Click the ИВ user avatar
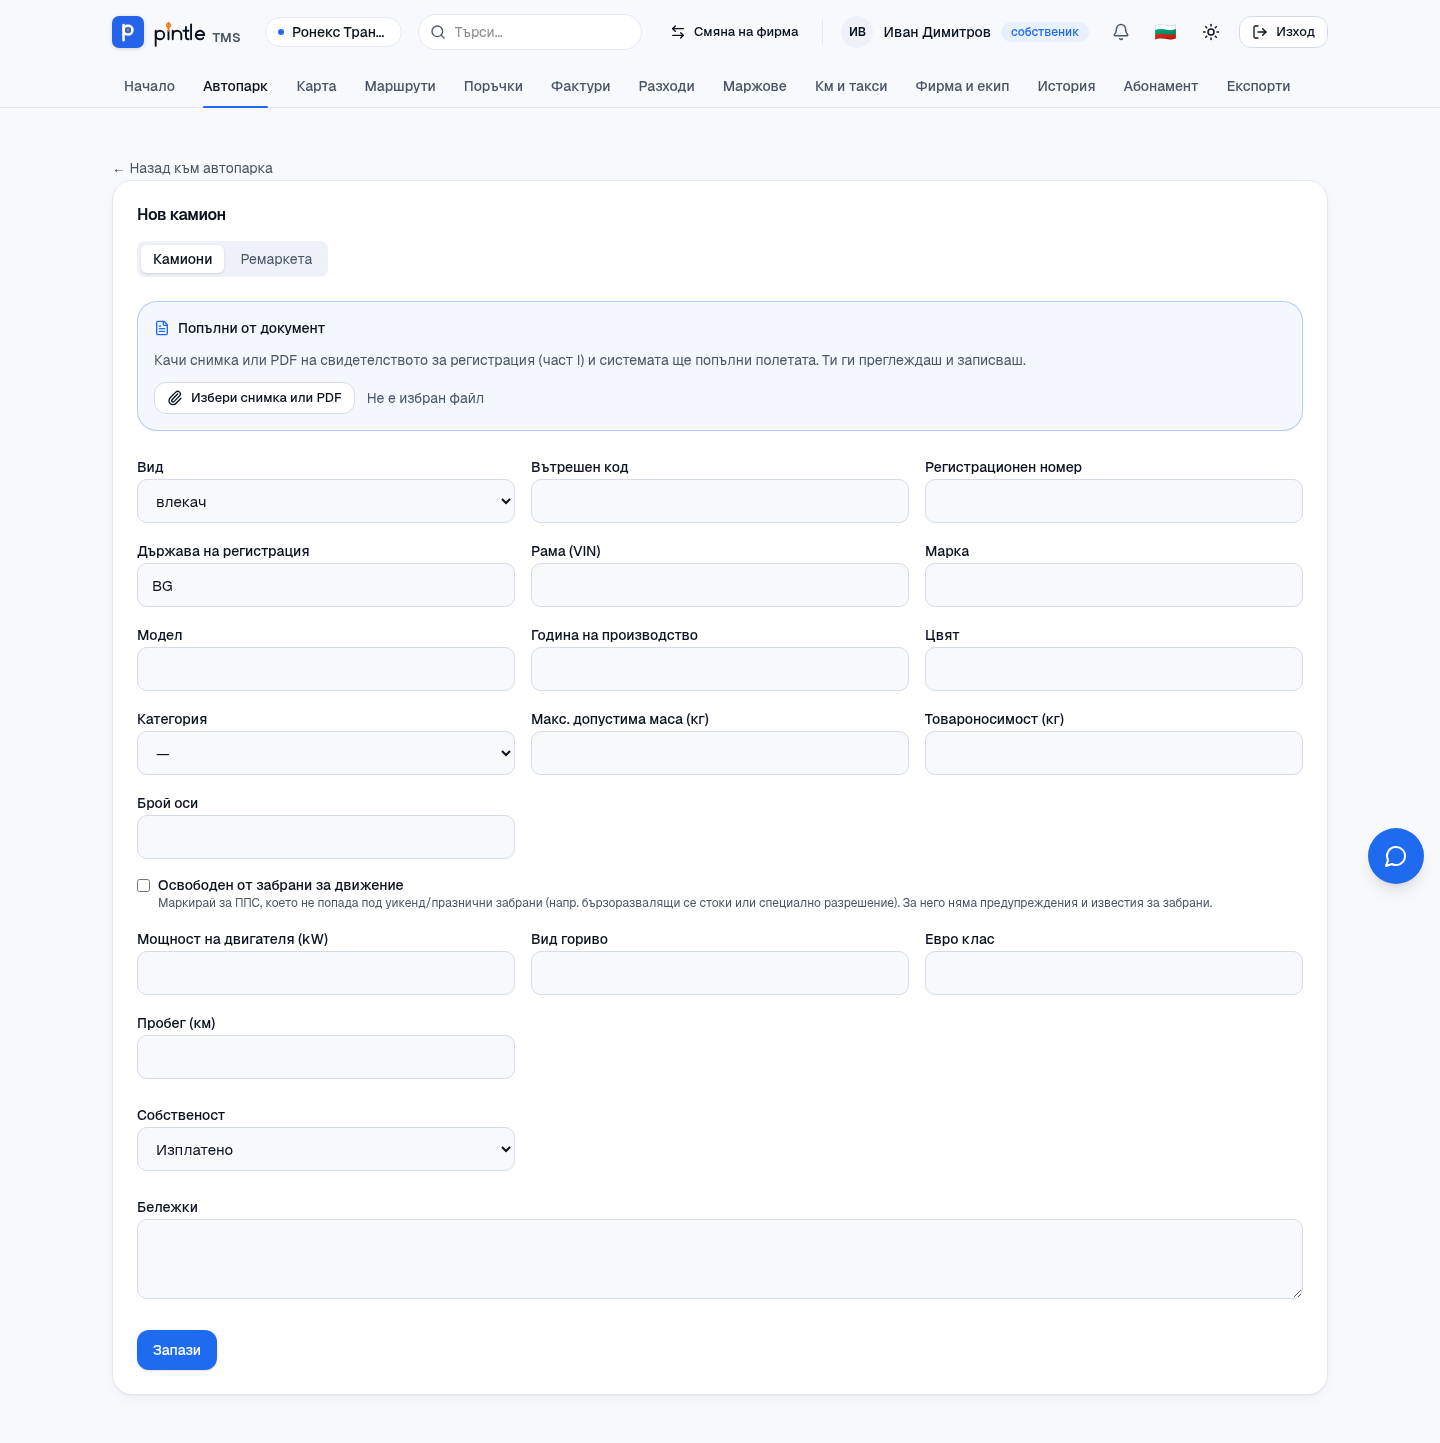The width and height of the screenshot is (1440, 1443). (x=857, y=32)
